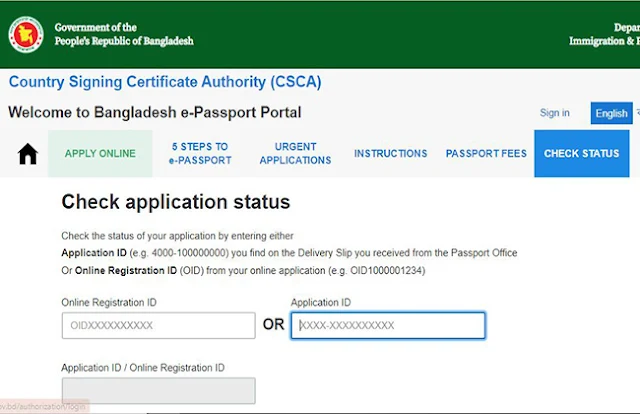Click the Country Signing Certificate Authority (CSCA) link
This screenshot has height=414, width=640.
(165, 82)
